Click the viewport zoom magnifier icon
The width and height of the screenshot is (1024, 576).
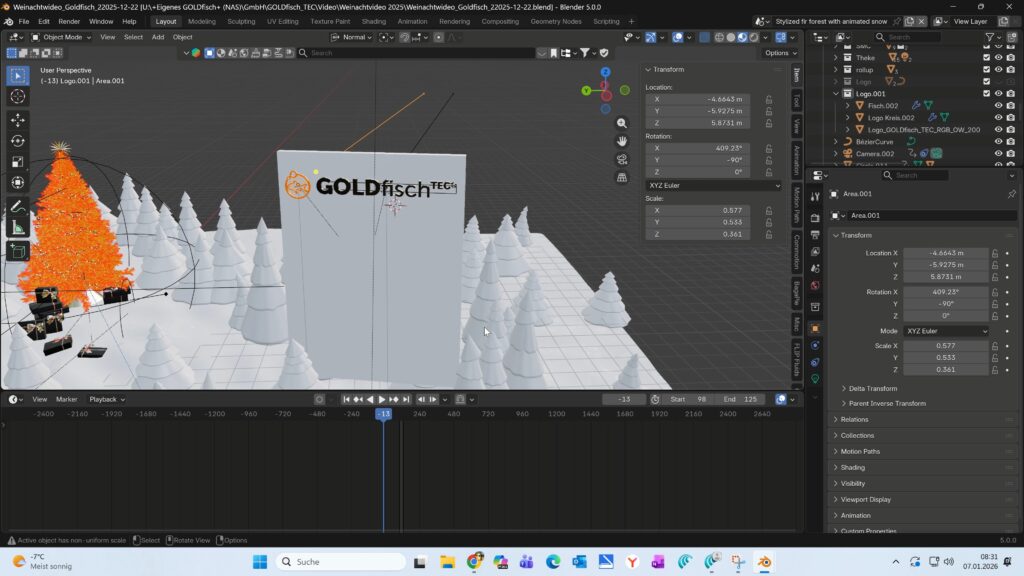click(x=622, y=123)
